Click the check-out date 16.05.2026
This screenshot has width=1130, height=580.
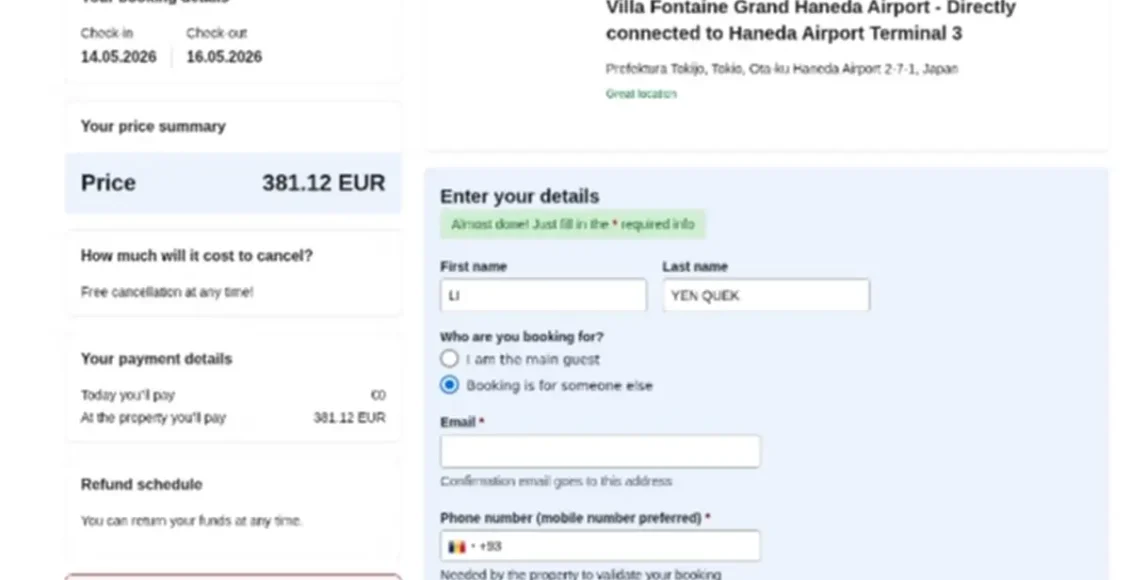[224, 57]
